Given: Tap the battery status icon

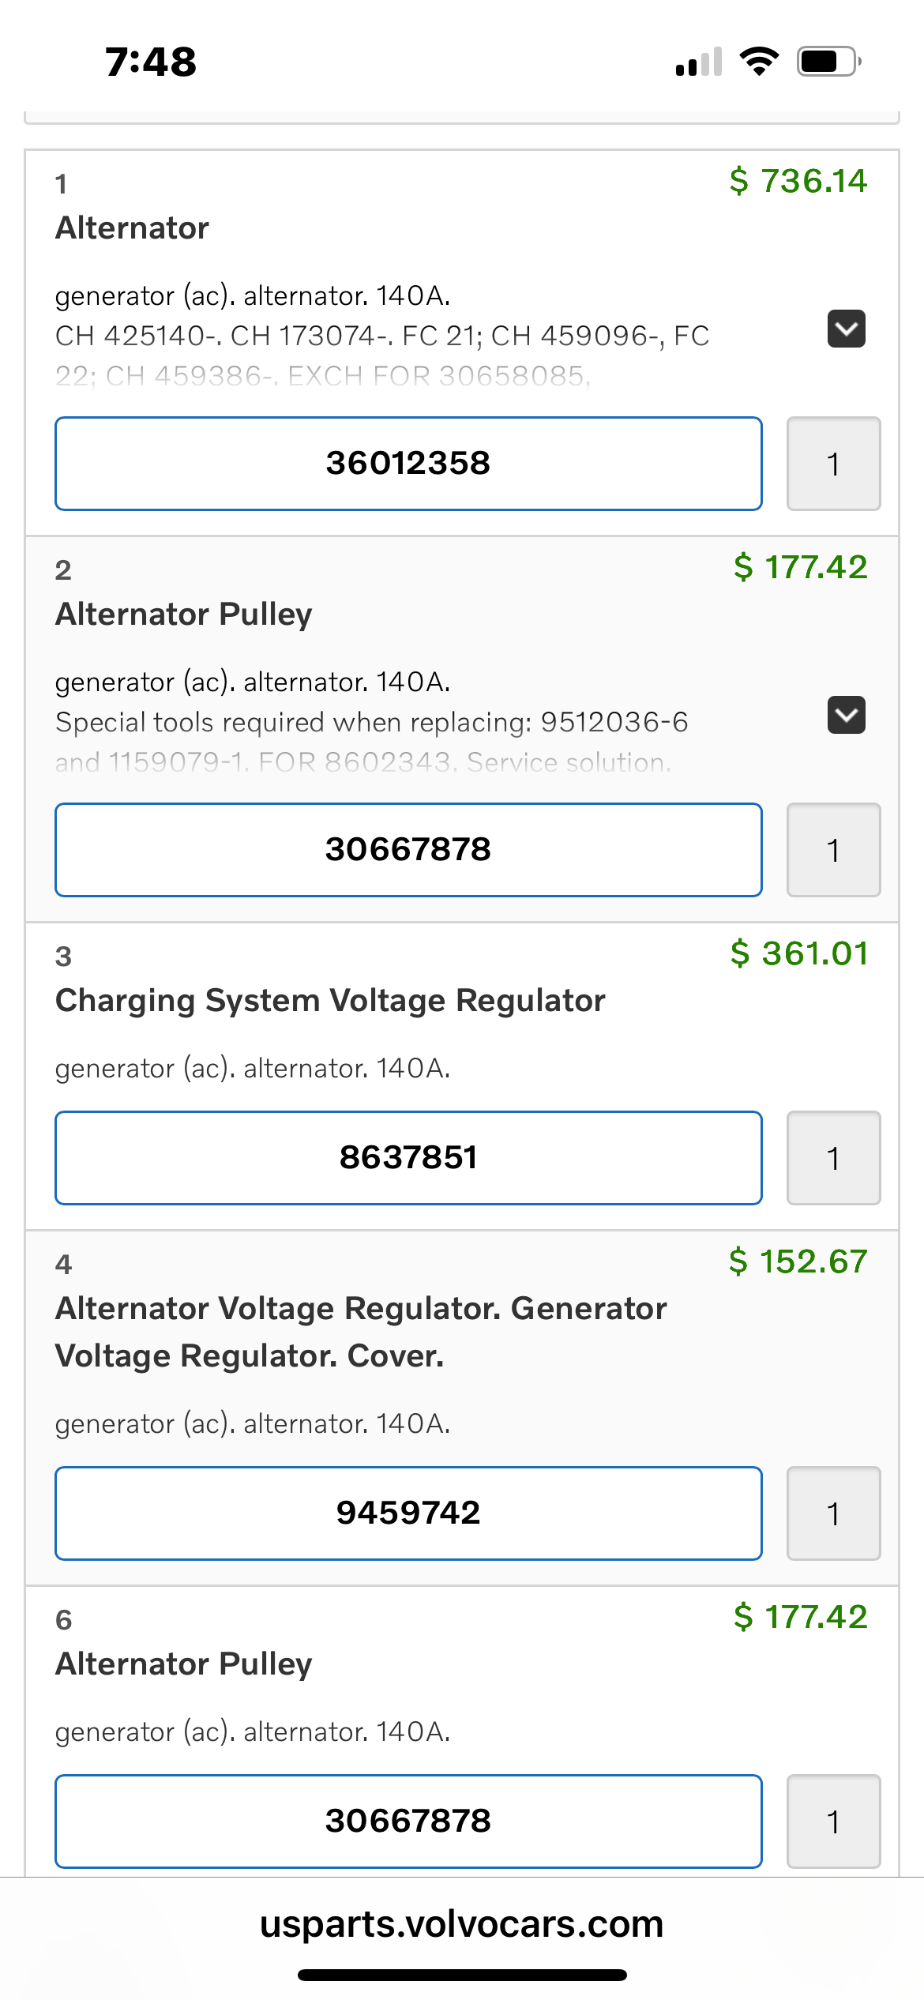Looking at the screenshot, I should pyautogui.click(x=828, y=62).
